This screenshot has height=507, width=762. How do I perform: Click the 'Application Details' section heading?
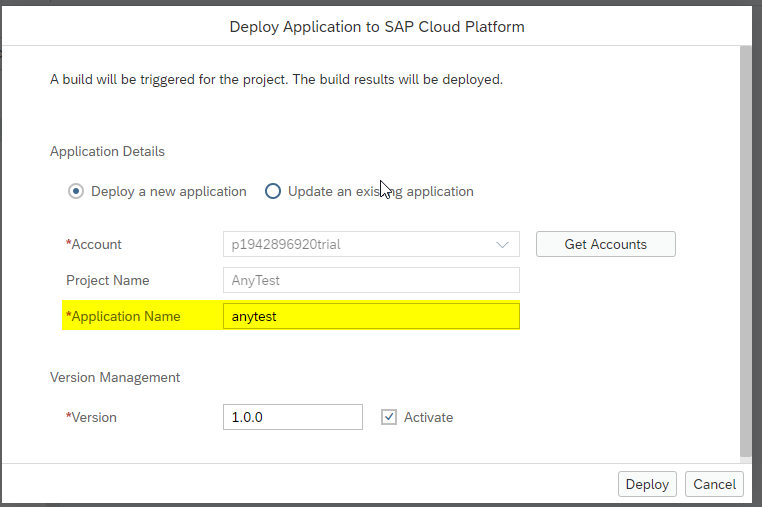pos(107,151)
